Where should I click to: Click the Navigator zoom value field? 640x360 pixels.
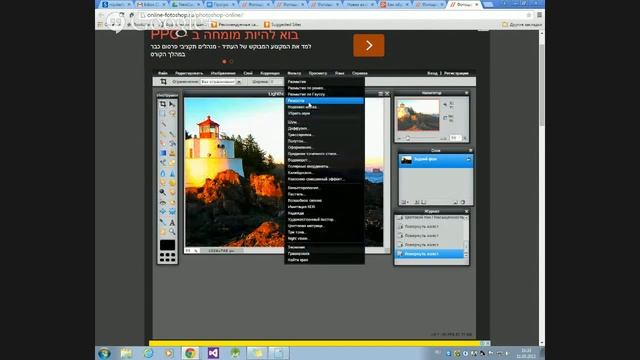pyautogui.click(x=455, y=138)
